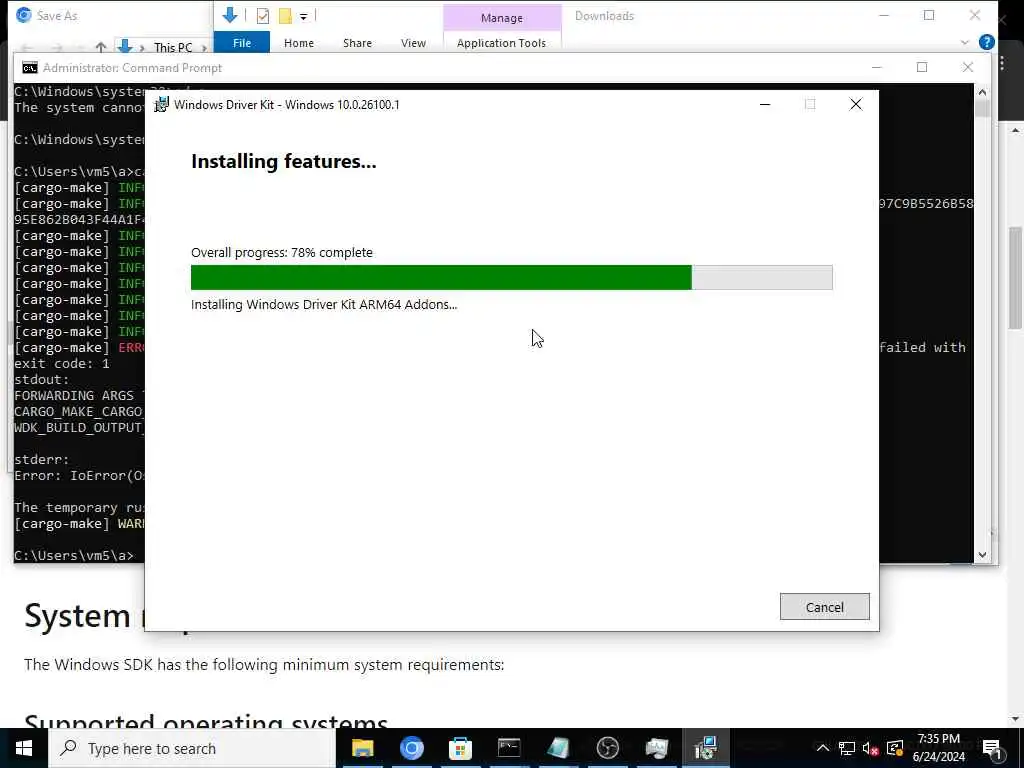Switch to Command Prompt on the taskbar

(x=509, y=748)
